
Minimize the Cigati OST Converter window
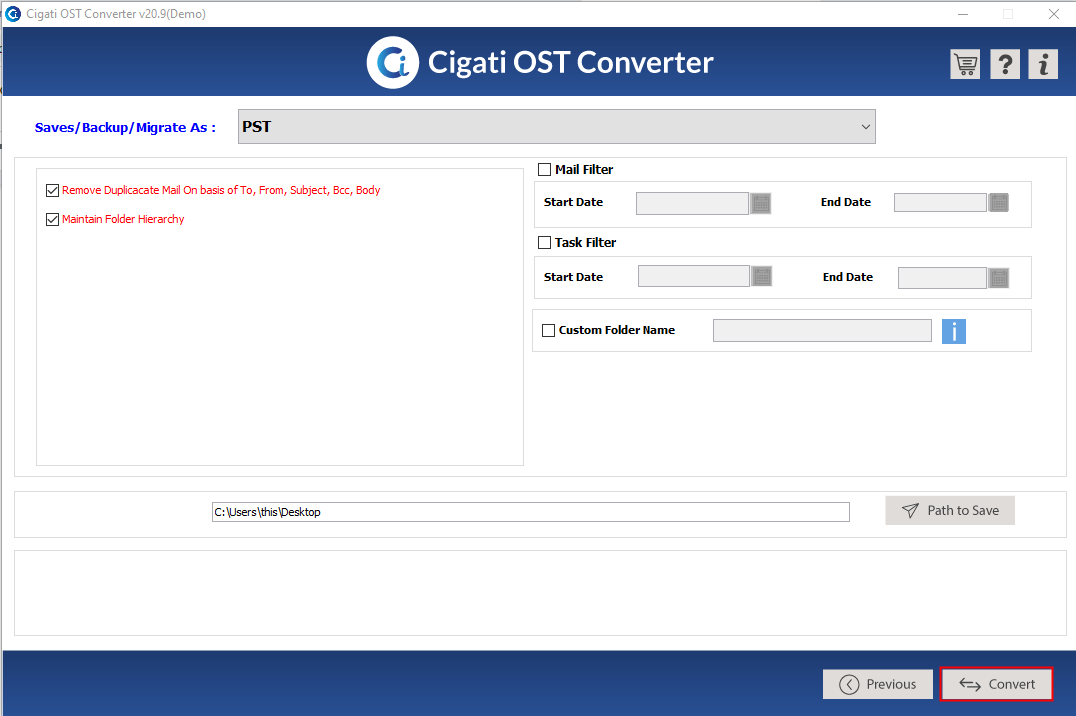click(x=963, y=14)
